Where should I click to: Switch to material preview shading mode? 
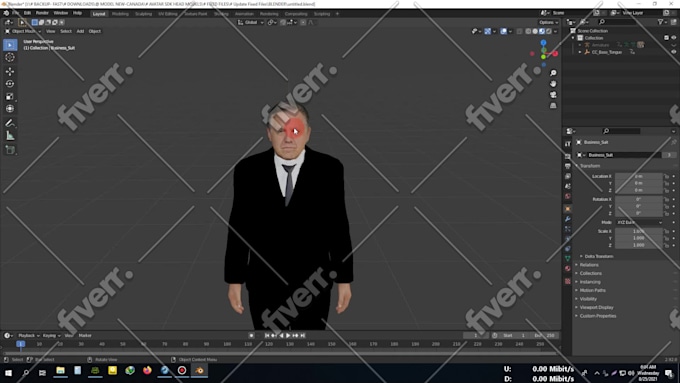pos(542,31)
